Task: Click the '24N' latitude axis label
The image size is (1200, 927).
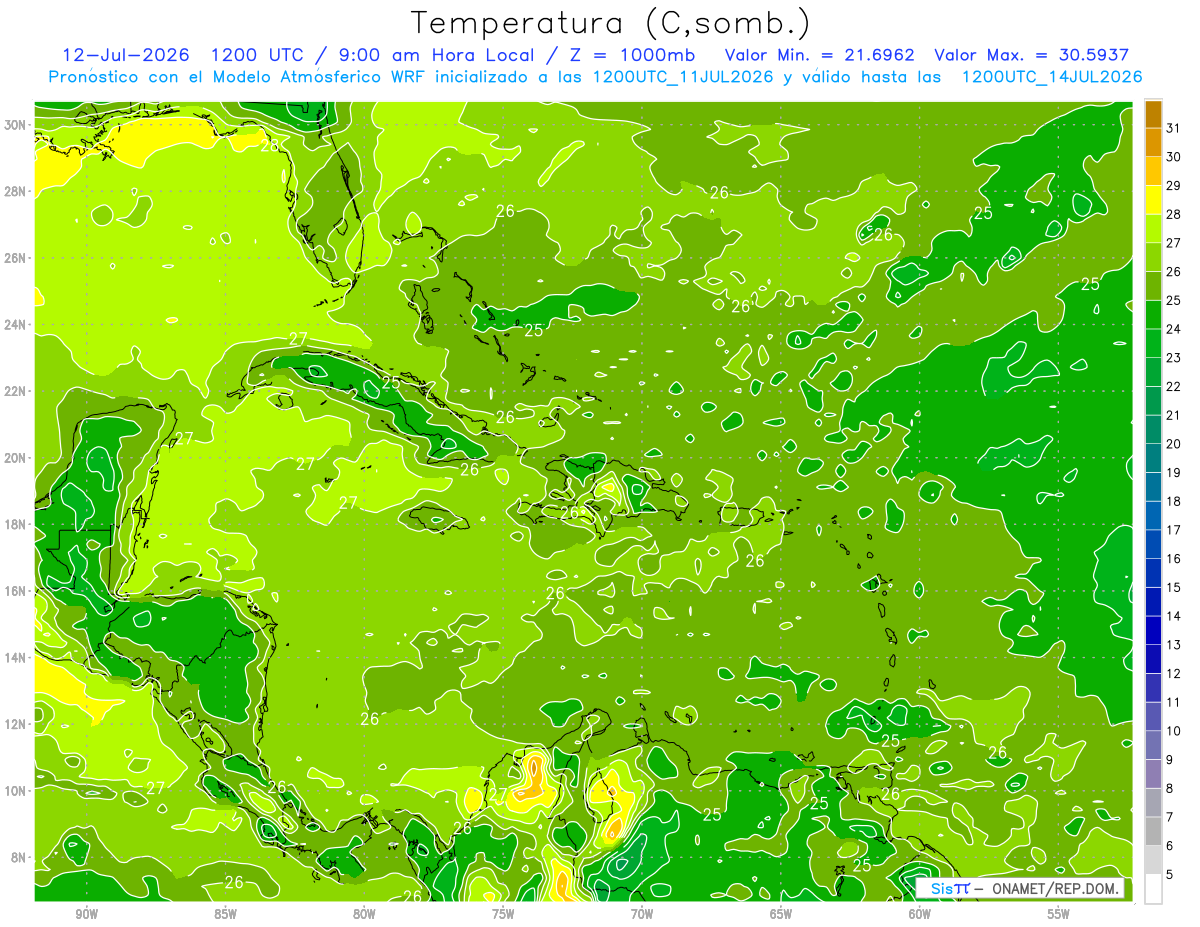Action: (15, 325)
